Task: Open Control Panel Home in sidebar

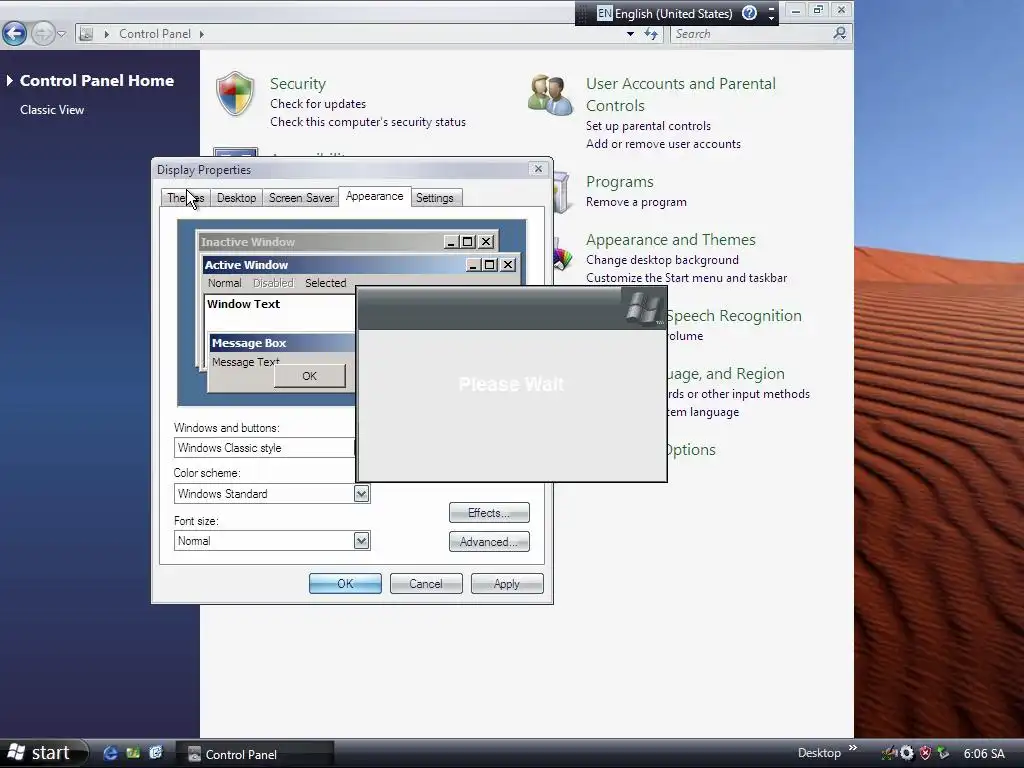Action: (x=97, y=80)
